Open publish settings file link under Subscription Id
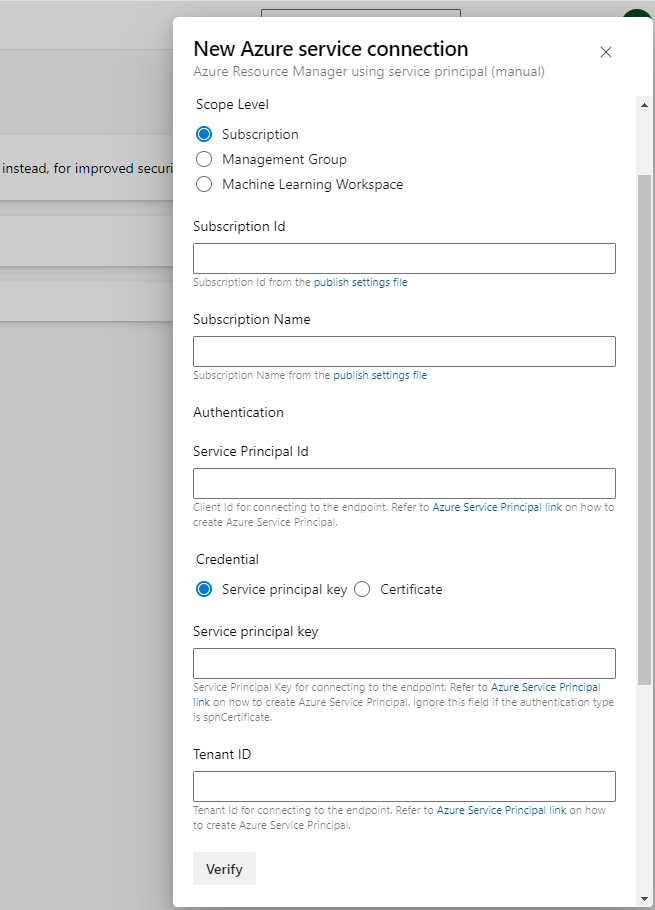The width and height of the screenshot is (655, 910). tap(360, 283)
